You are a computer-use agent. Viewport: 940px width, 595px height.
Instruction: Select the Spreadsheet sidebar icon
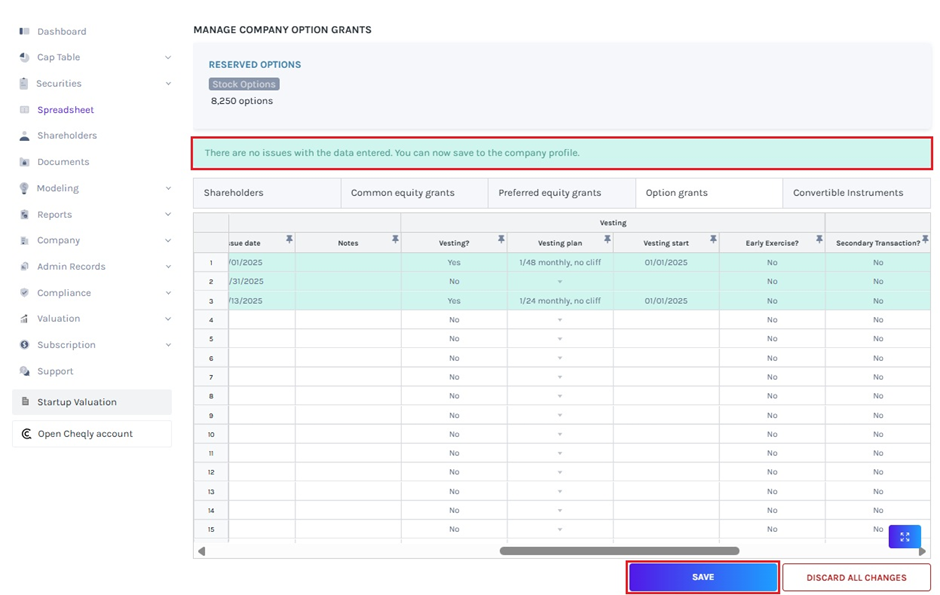pos(24,109)
